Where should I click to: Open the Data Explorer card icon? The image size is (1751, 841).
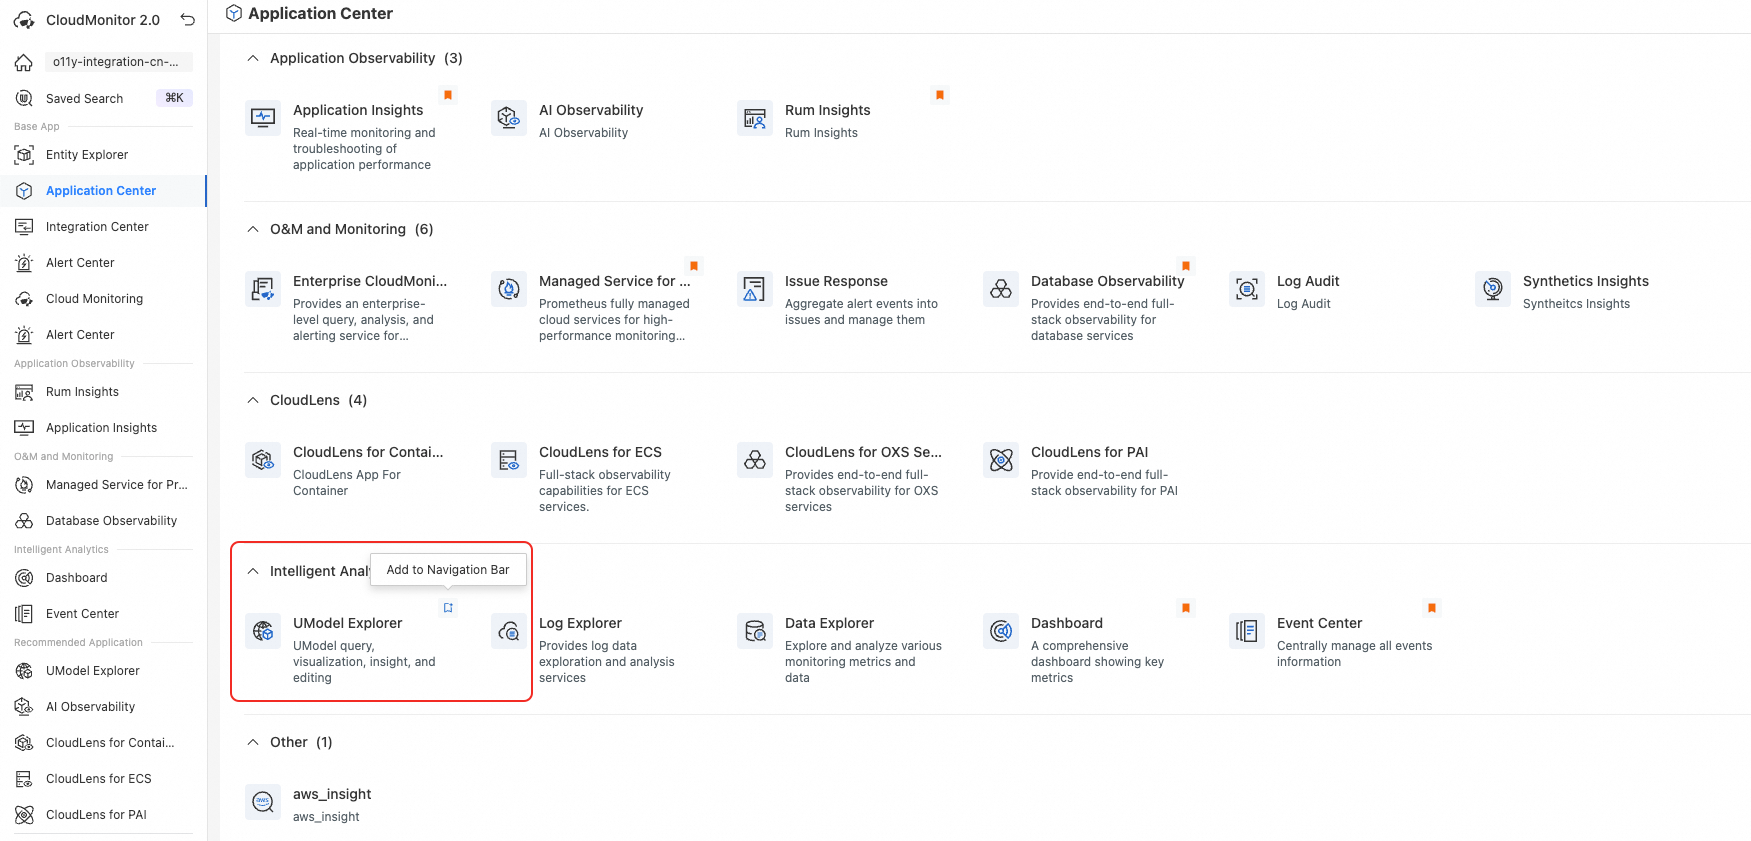[x=755, y=631]
